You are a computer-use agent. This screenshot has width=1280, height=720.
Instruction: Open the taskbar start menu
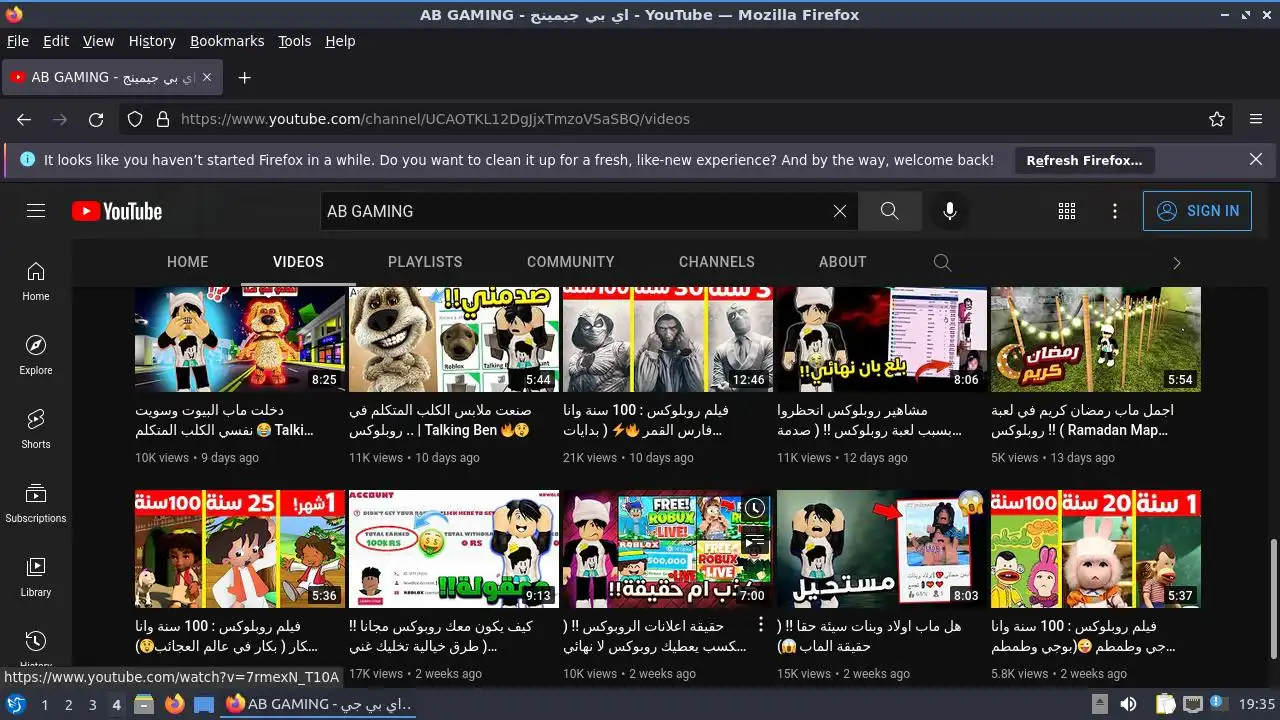coord(16,704)
